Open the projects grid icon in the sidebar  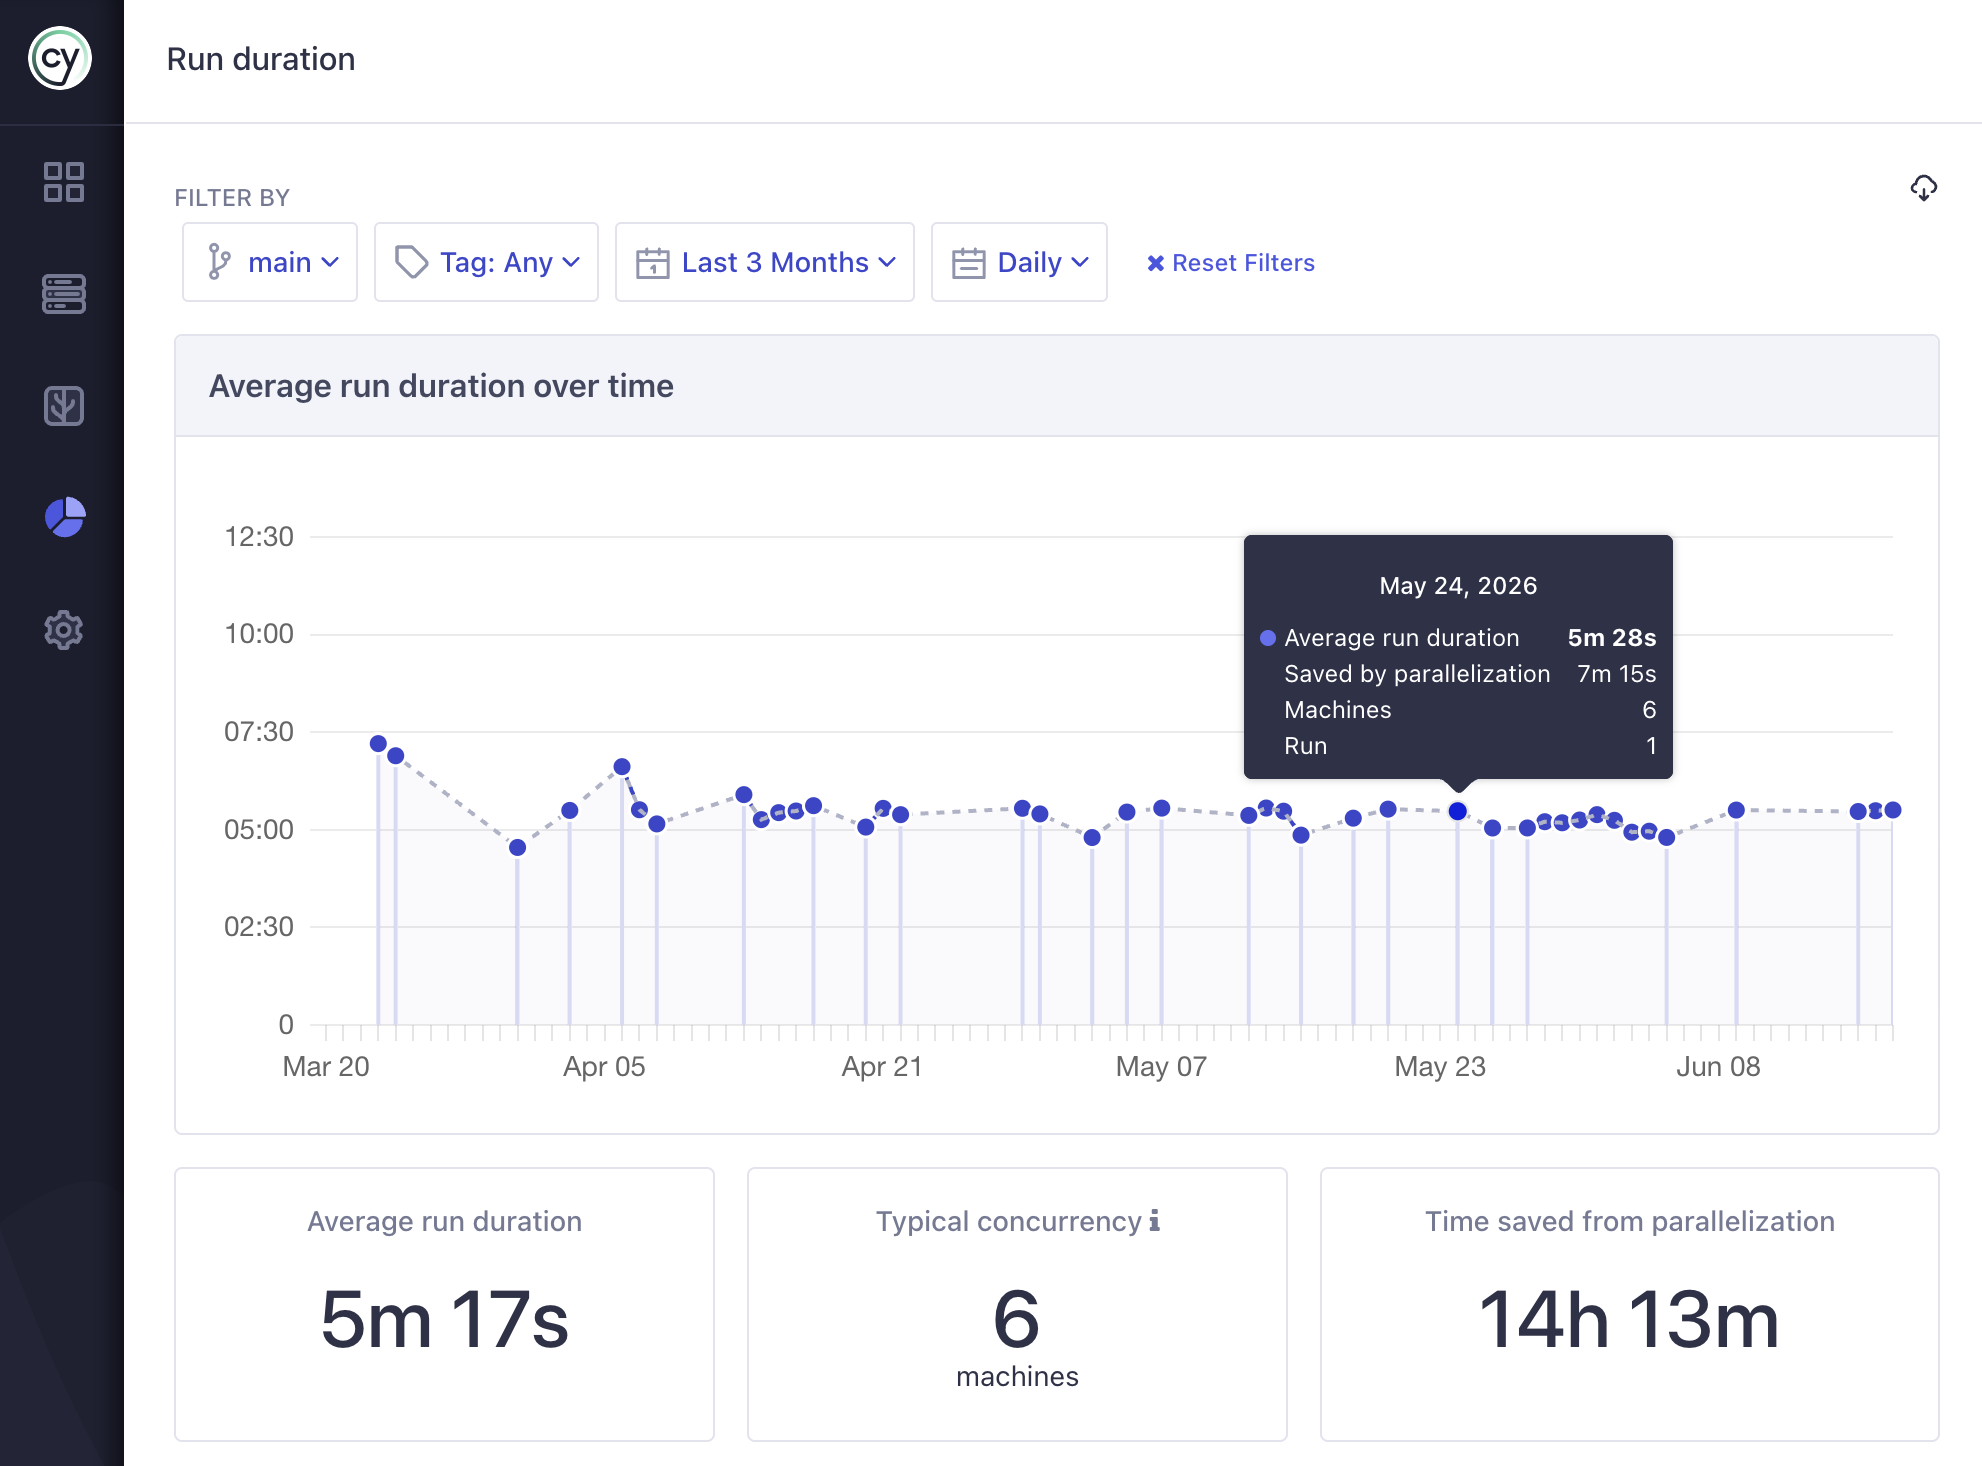(x=64, y=182)
